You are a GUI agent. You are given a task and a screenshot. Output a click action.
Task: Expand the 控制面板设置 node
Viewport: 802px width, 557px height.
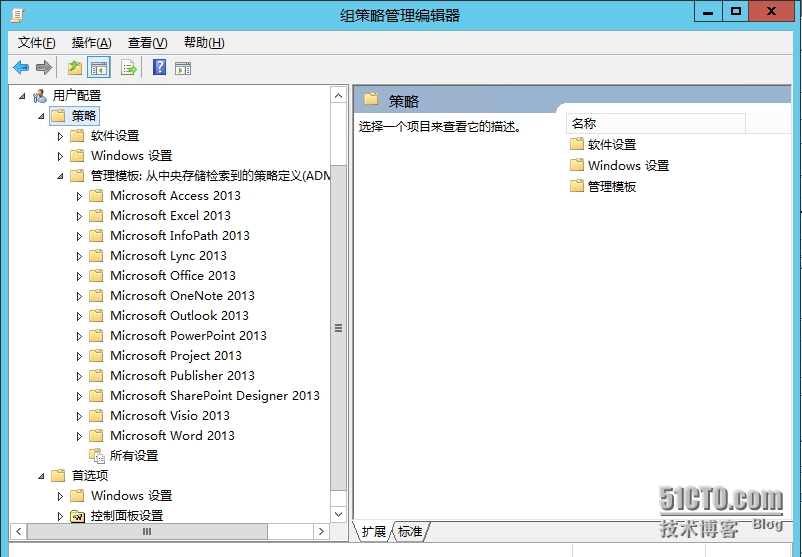click(60, 516)
